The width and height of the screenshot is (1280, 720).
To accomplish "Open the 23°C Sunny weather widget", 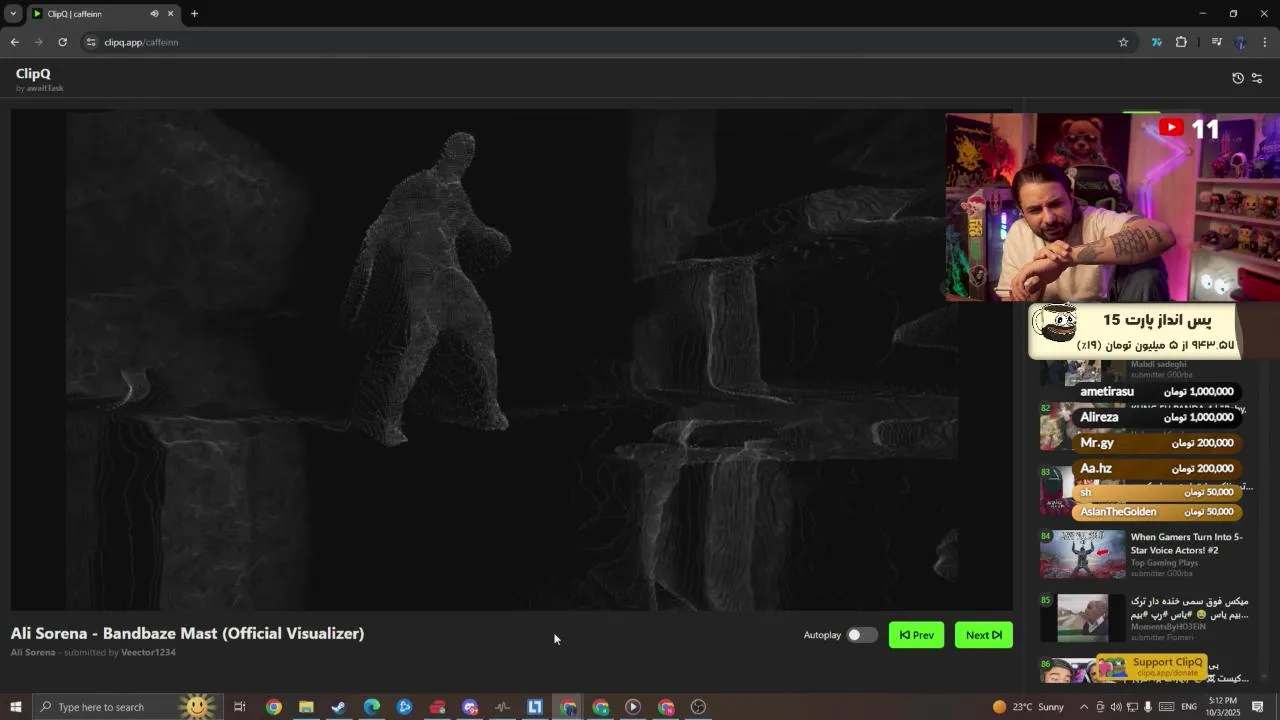I will [x=1028, y=707].
